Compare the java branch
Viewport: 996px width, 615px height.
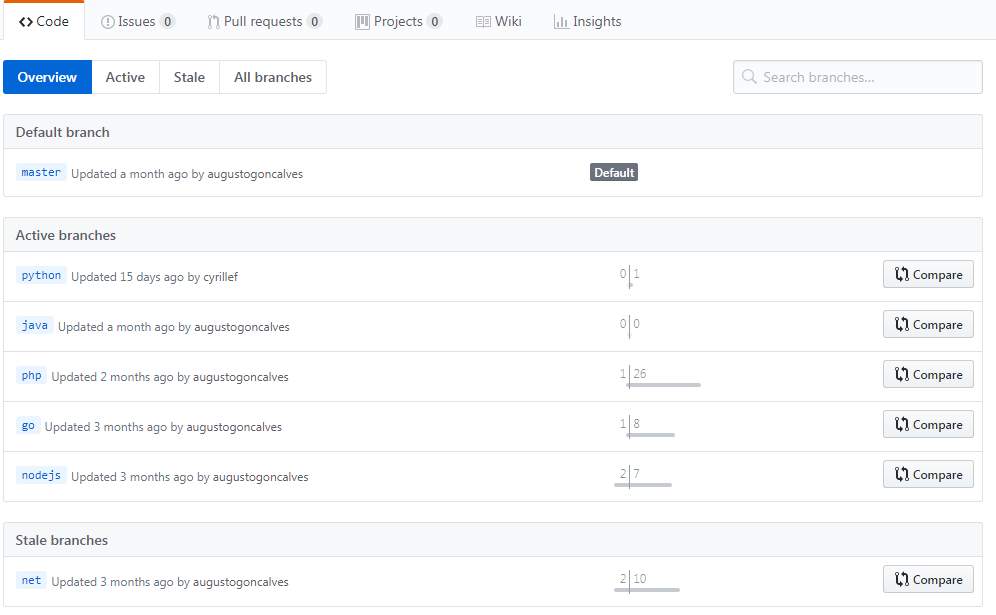[928, 325]
